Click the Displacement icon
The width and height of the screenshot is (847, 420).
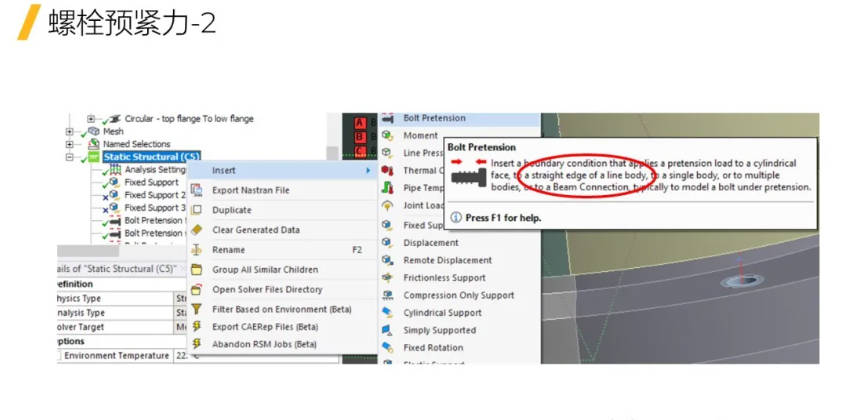[x=387, y=243]
